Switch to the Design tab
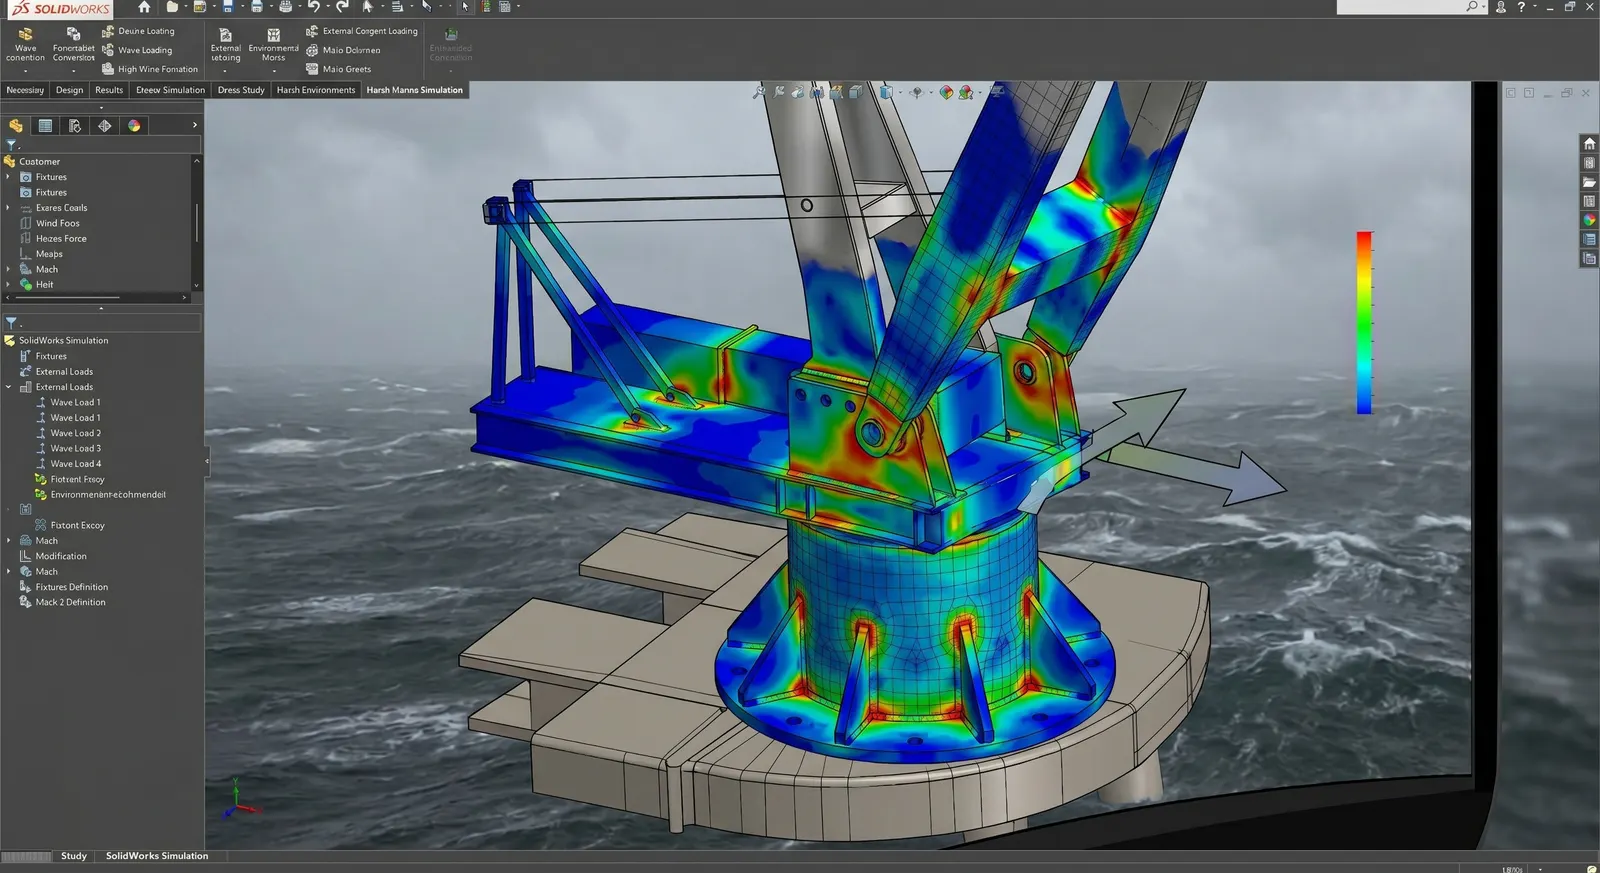The image size is (1600, 873). pyautogui.click(x=69, y=90)
